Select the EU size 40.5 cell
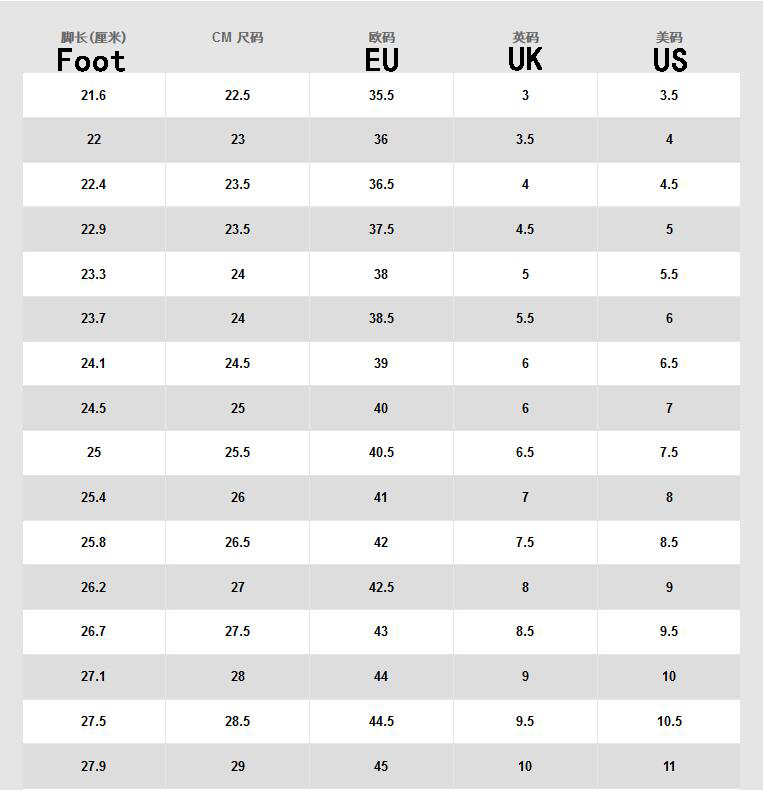The image size is (763, 790). pyautogui.click(x=381, y=452)
